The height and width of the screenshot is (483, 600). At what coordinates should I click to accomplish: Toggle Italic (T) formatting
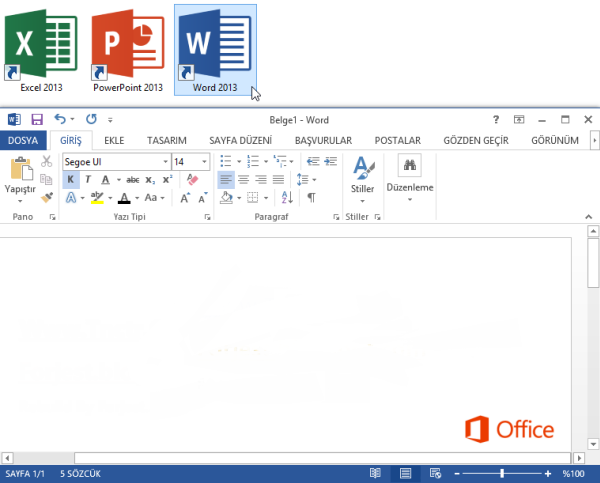click(88, 179)
